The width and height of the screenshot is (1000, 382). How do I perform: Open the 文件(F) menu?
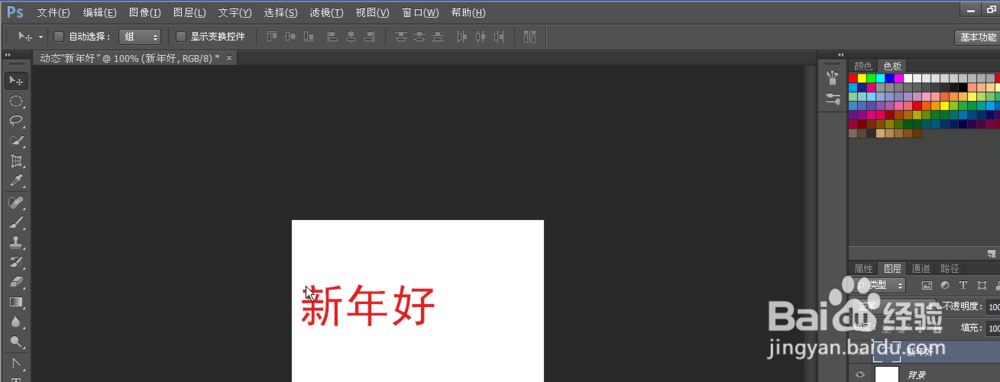pos(54,13)
